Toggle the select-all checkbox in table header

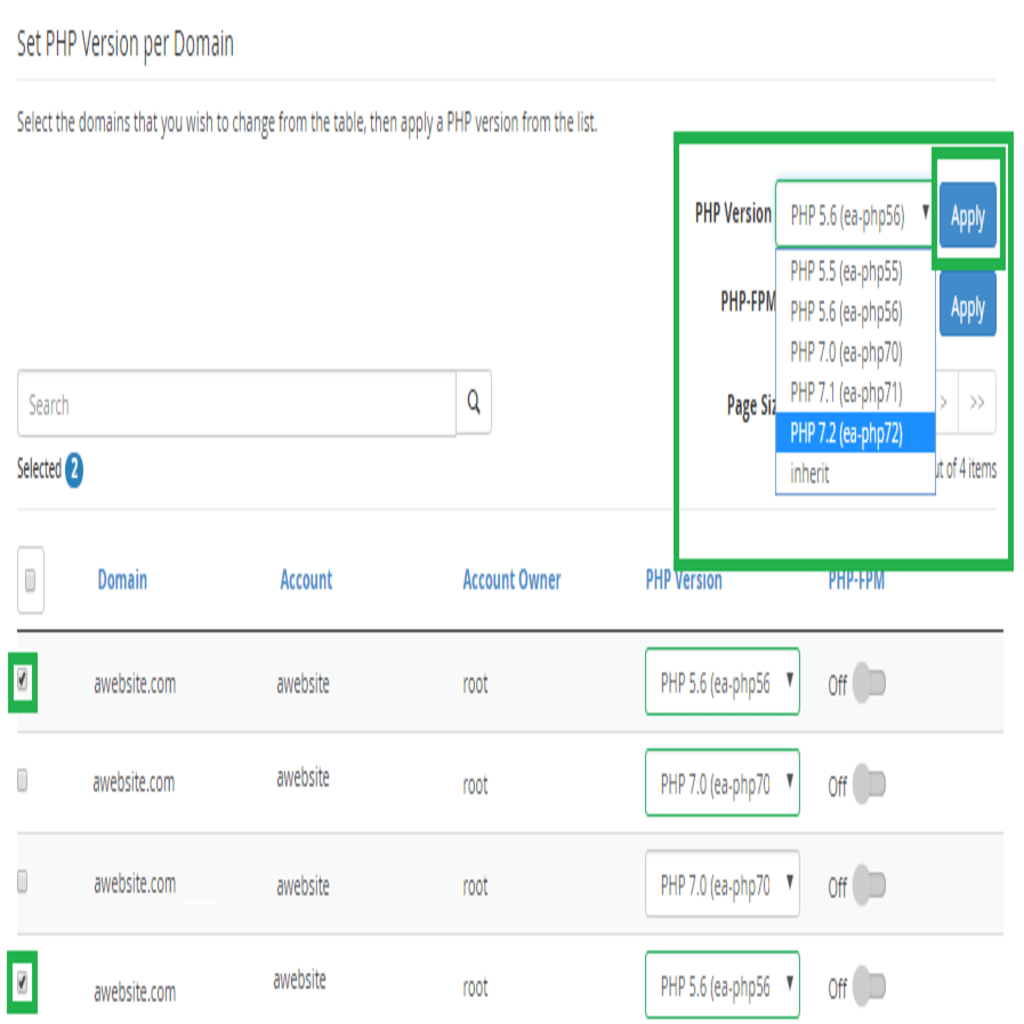(30, 580)
